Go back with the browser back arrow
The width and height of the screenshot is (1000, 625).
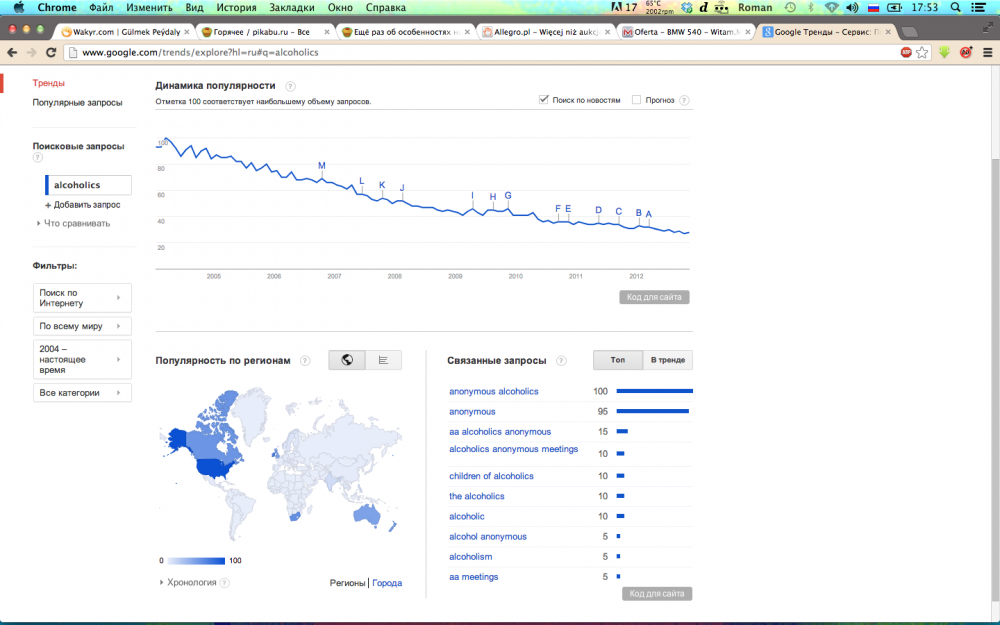tap(12, 52)
